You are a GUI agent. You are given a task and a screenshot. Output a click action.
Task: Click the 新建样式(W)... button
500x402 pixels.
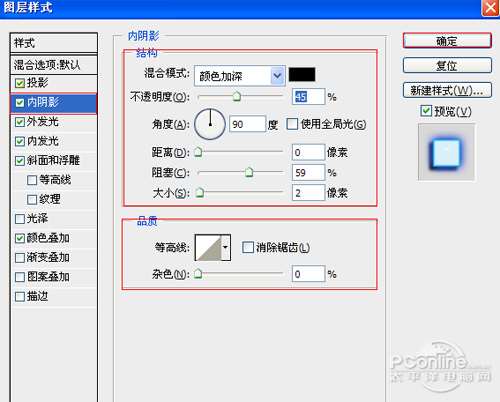pyautogui.click(x=447, y=90)
